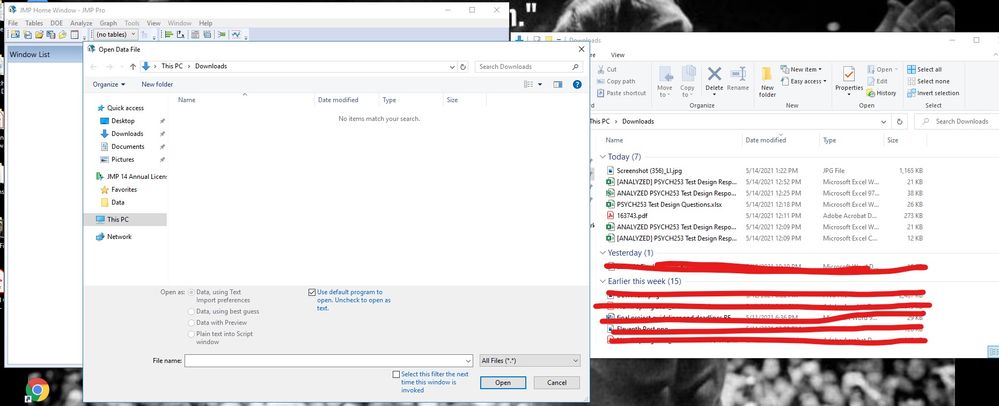Open the DOE menu in JMP

(x=57, y=23)
